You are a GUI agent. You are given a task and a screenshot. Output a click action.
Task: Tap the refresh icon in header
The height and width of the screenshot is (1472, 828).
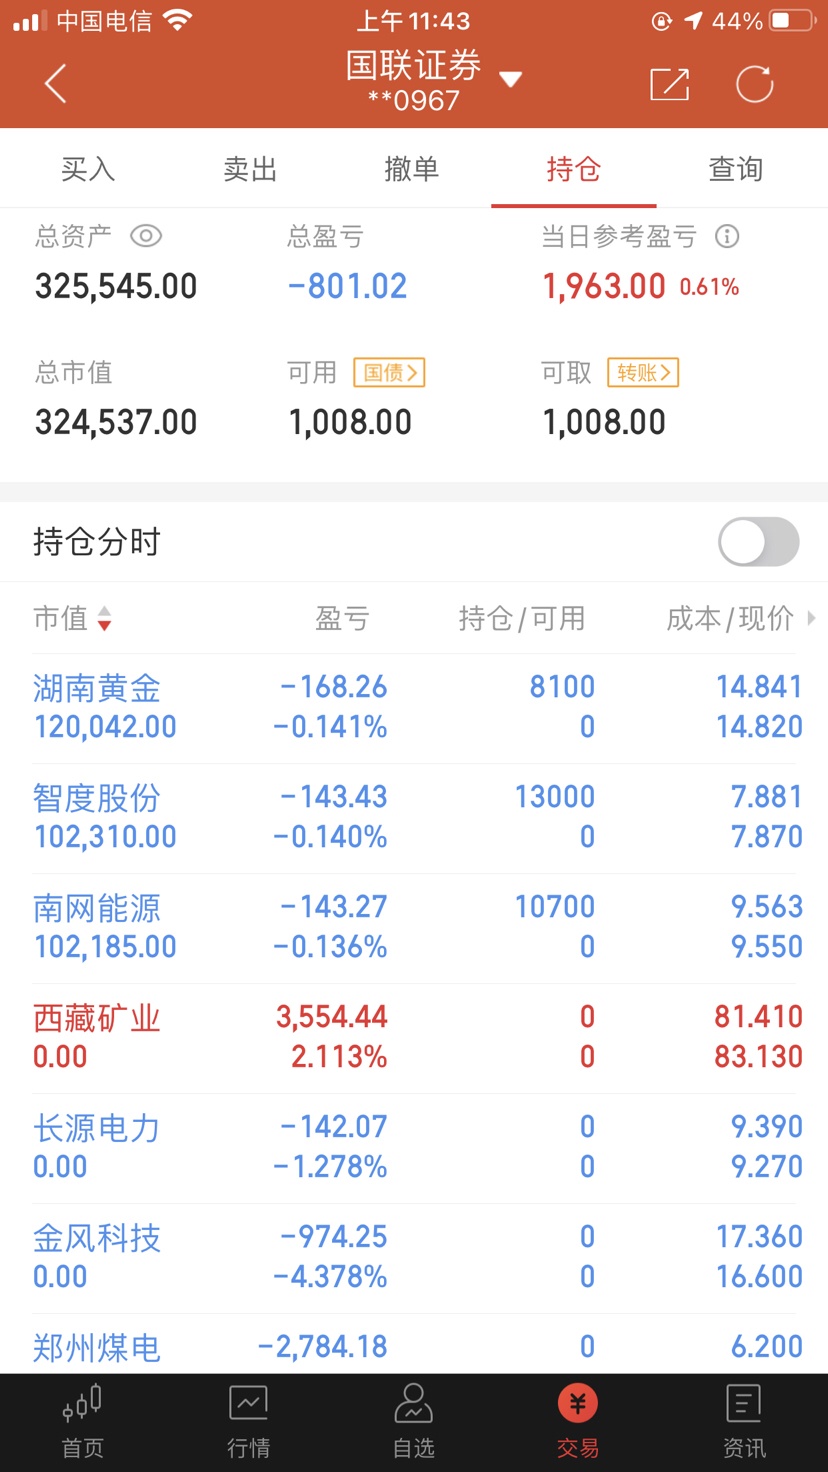coord(755,84)
